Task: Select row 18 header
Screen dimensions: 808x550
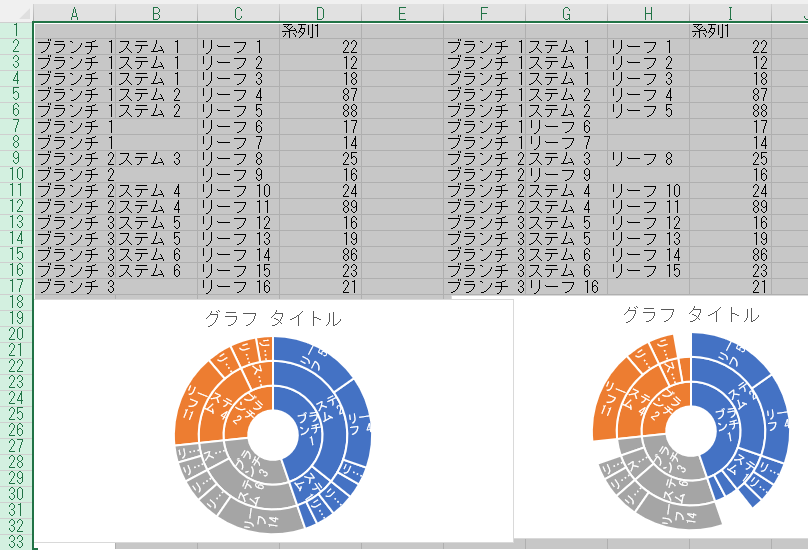Action: [x=16, y=302]
